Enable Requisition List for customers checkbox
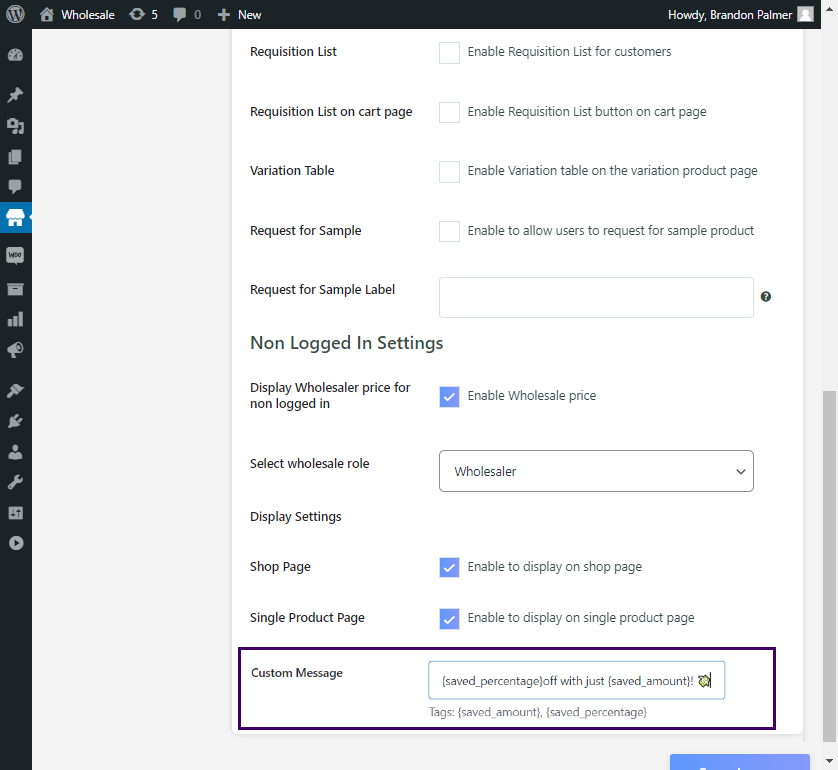This screenshot has width=838, height=770. [449, 53]
